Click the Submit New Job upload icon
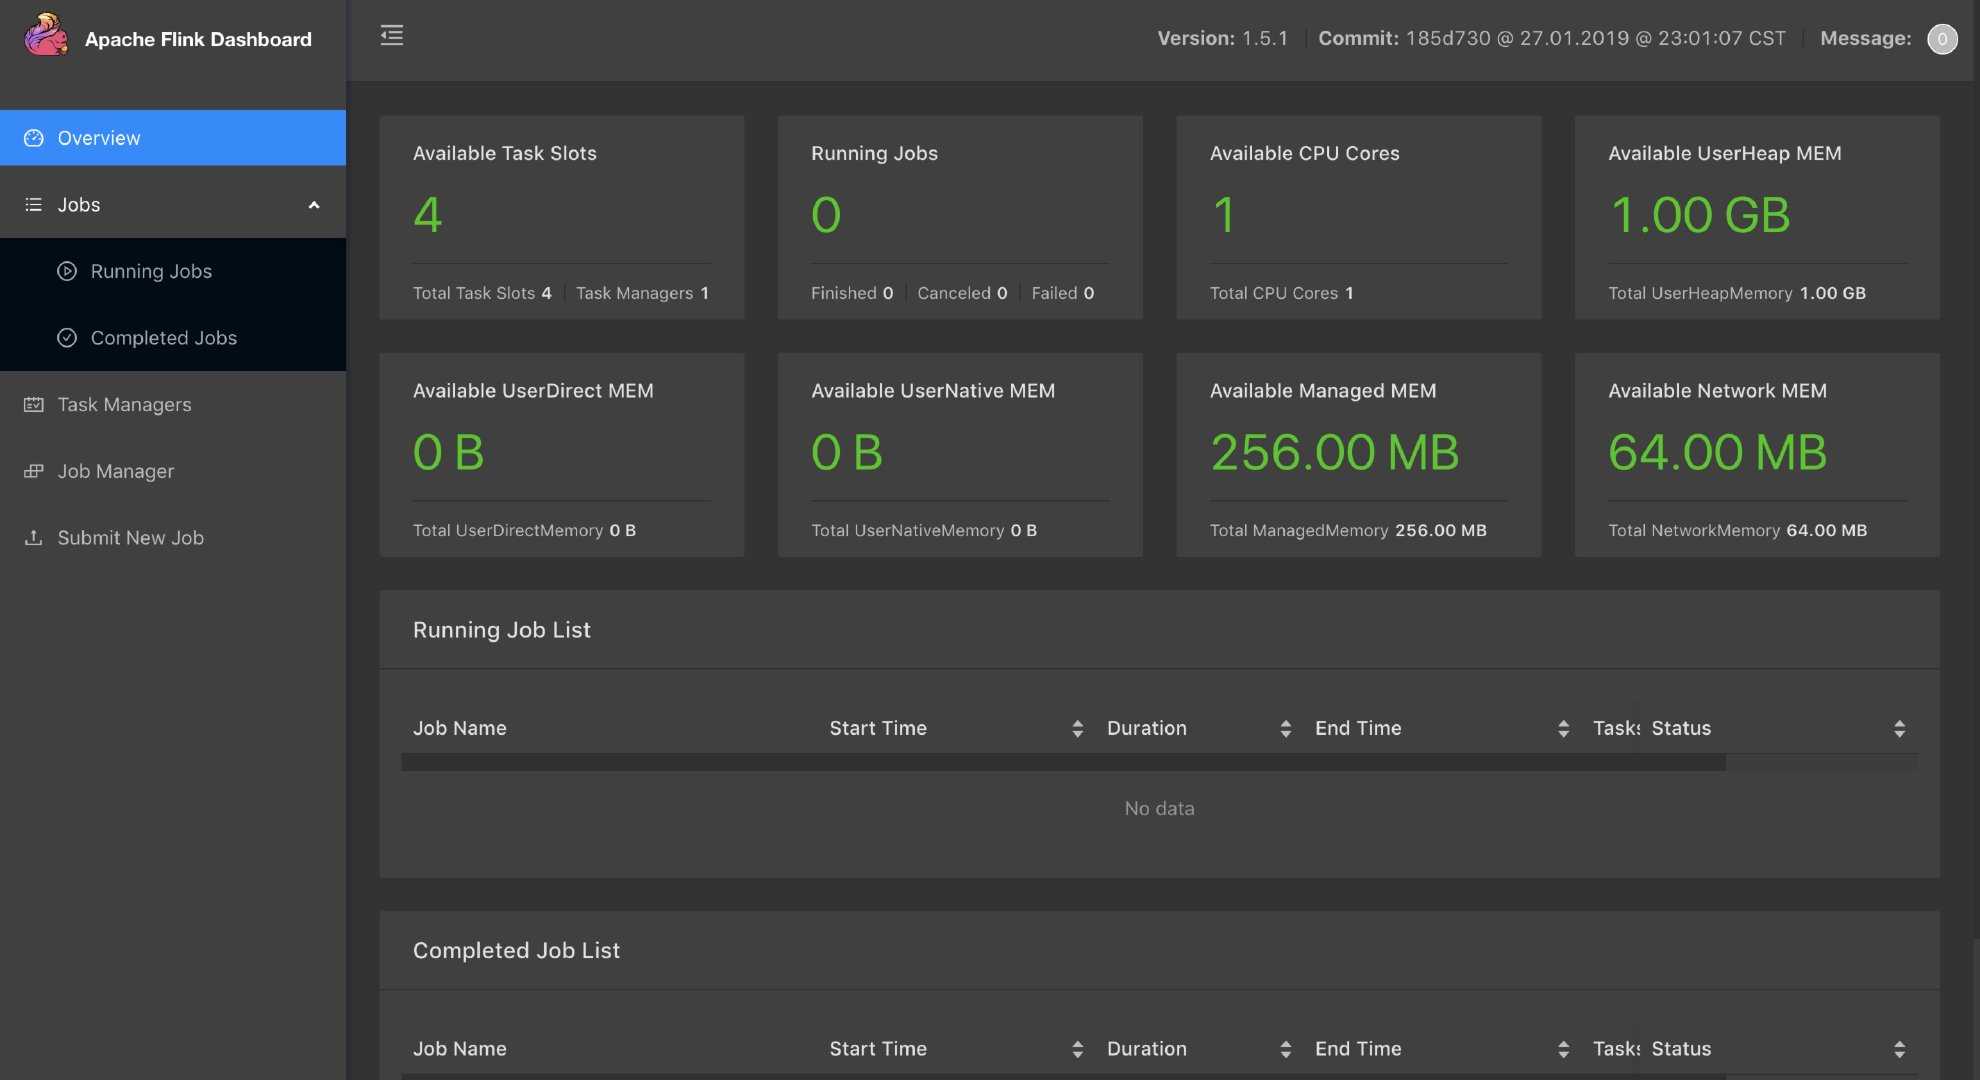The width and height of the screenshot is (1980, 1080). pos(34,538)
